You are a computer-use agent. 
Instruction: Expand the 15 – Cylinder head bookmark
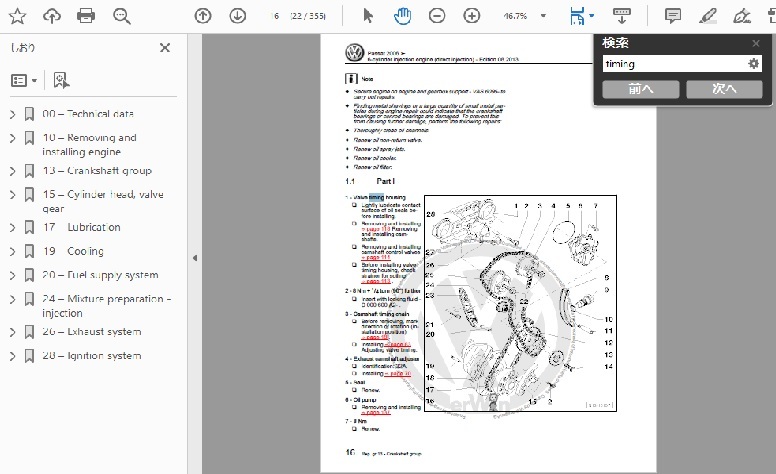click(x=12, y=195)
